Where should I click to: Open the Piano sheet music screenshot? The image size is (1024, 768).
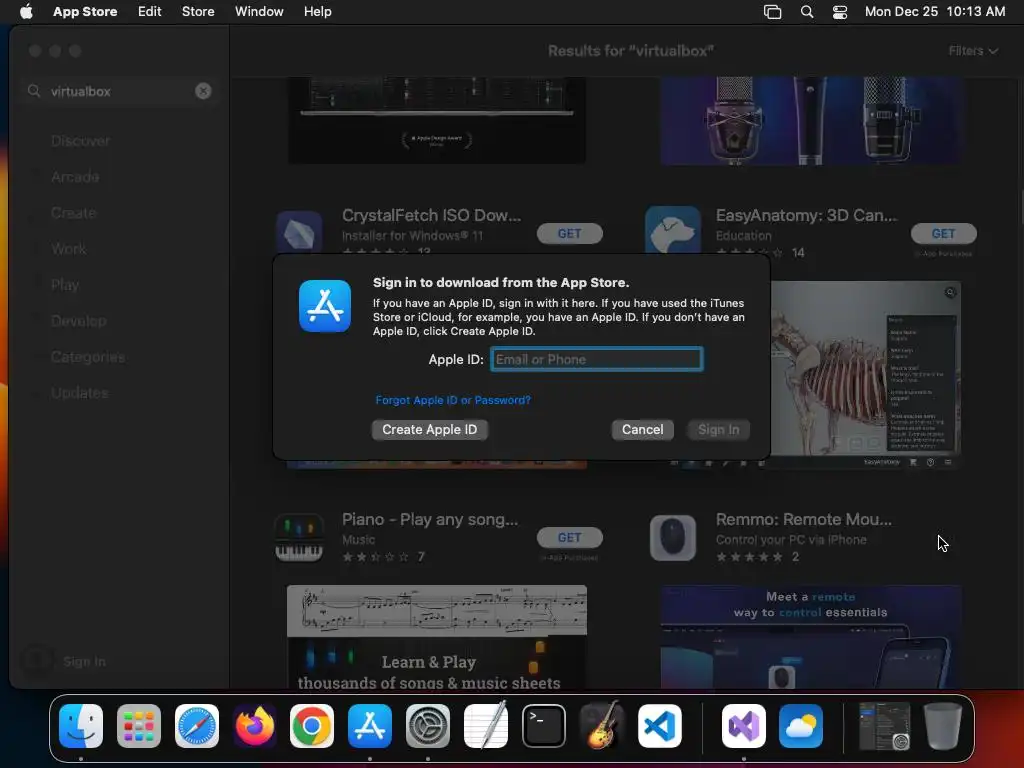[x=437, y=637]
